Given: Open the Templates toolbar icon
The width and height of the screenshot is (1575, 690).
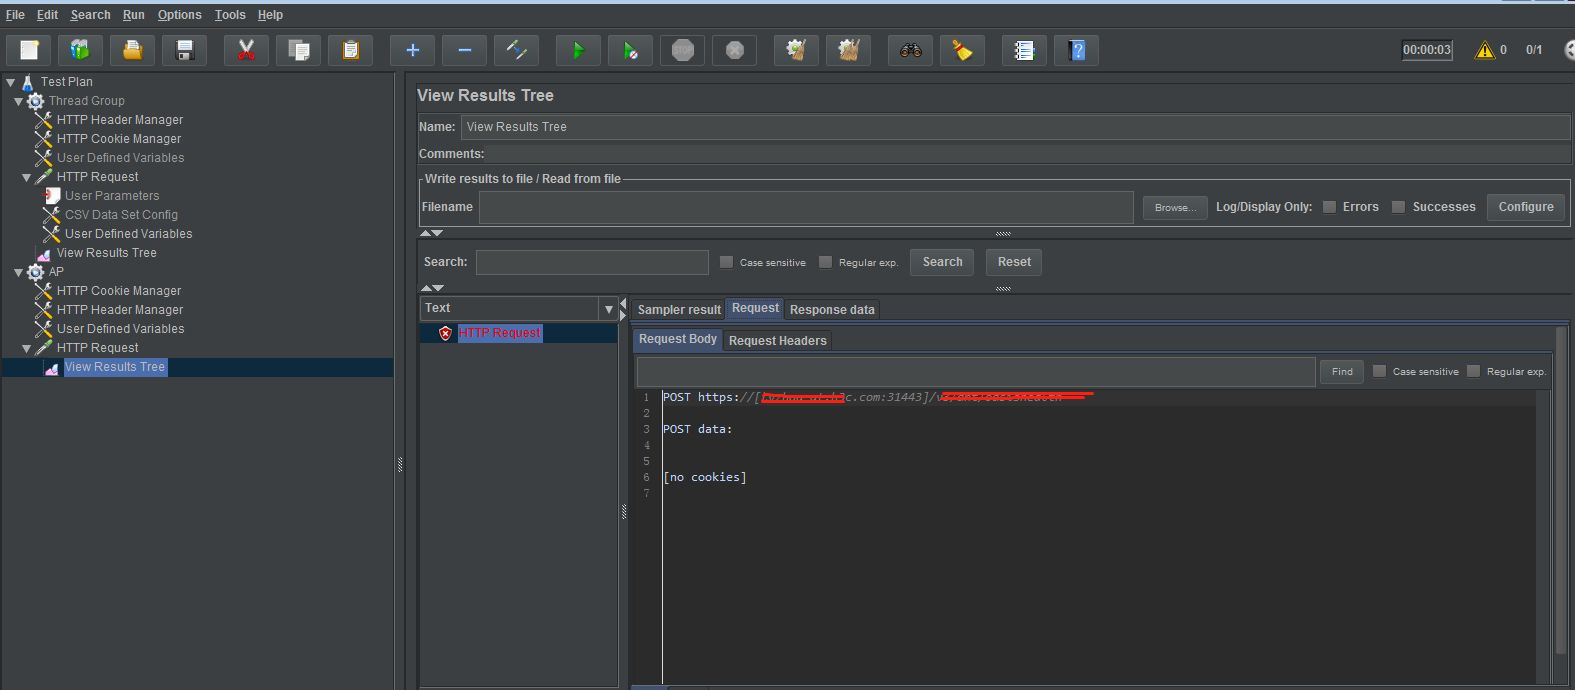Looking at the screenshot, I should [80, 50].
